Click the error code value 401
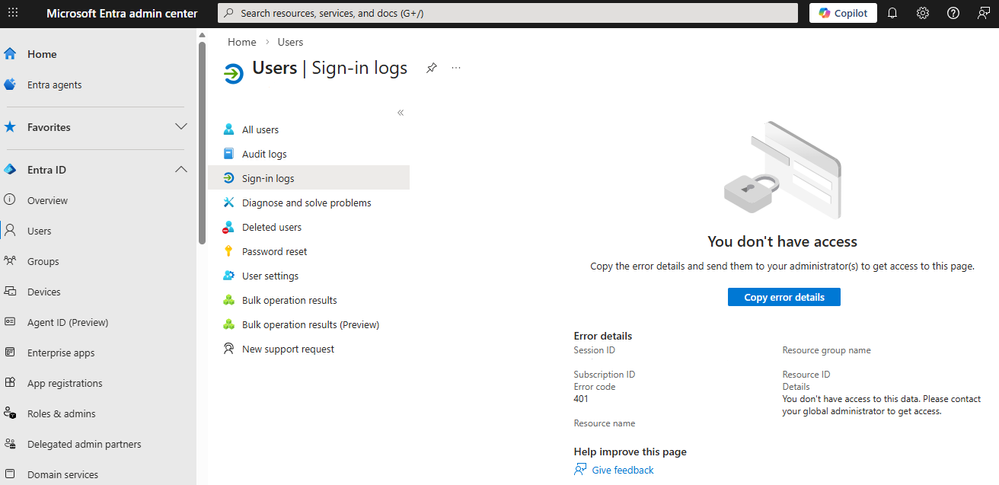999x485 pixels. [581, 399]
